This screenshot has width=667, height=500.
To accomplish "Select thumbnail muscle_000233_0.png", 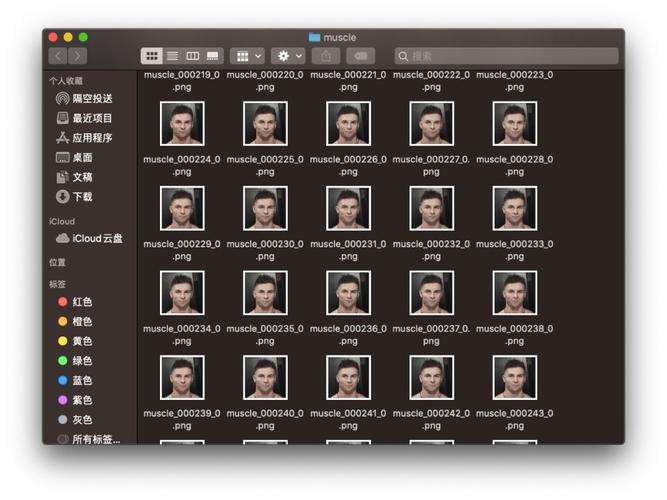I will 515,208.
